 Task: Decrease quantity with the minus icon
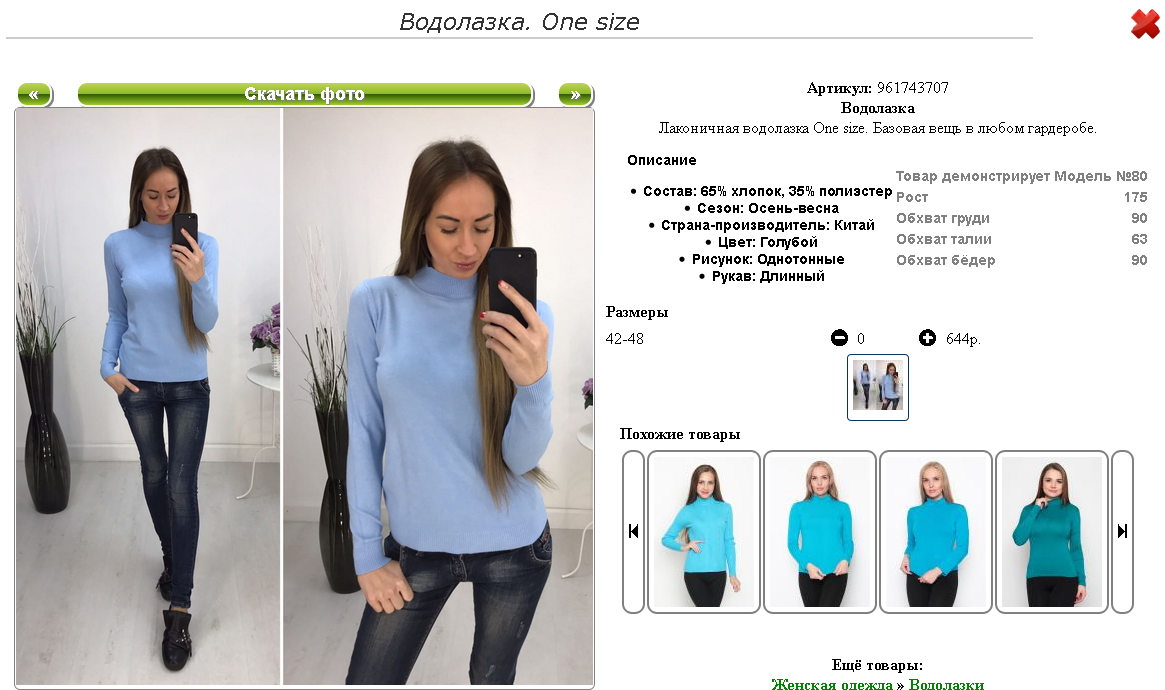click(x=839, y=338)
